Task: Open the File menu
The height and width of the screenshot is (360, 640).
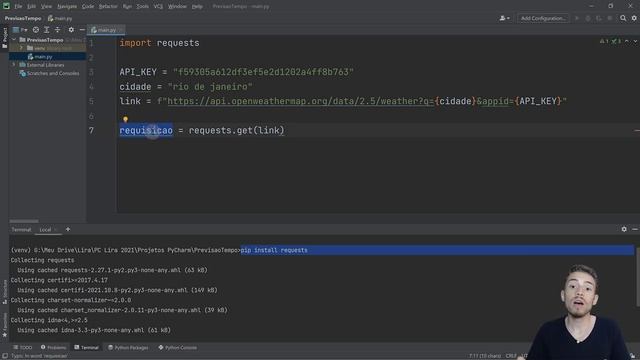Action: pyautogui.click(x=18, y=7)
